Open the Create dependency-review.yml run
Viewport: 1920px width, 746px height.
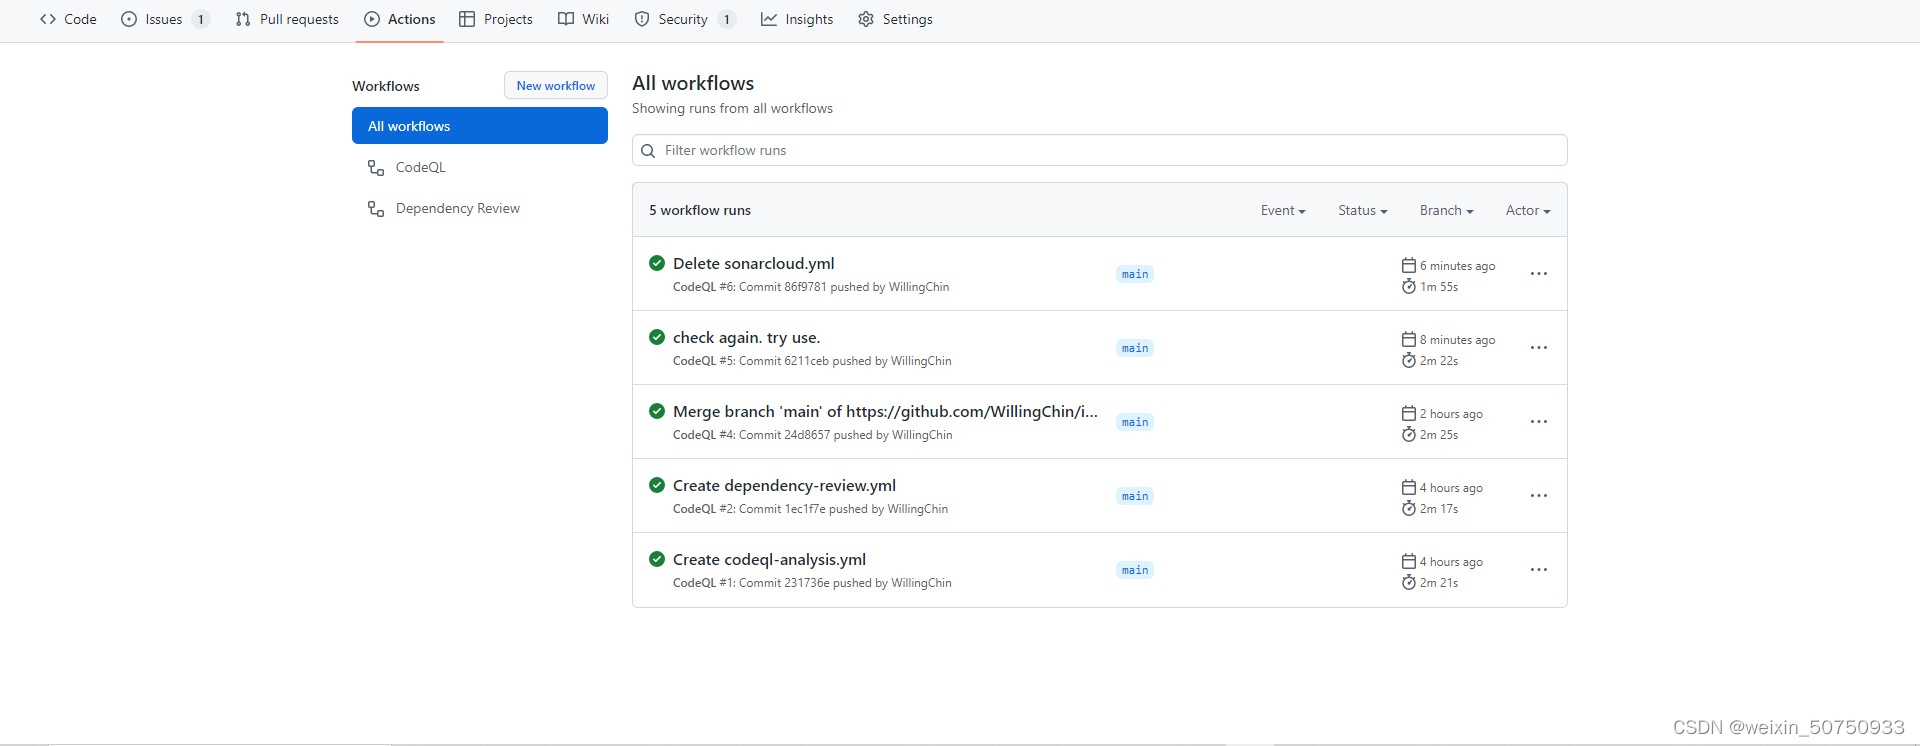(x=784, y=485)
